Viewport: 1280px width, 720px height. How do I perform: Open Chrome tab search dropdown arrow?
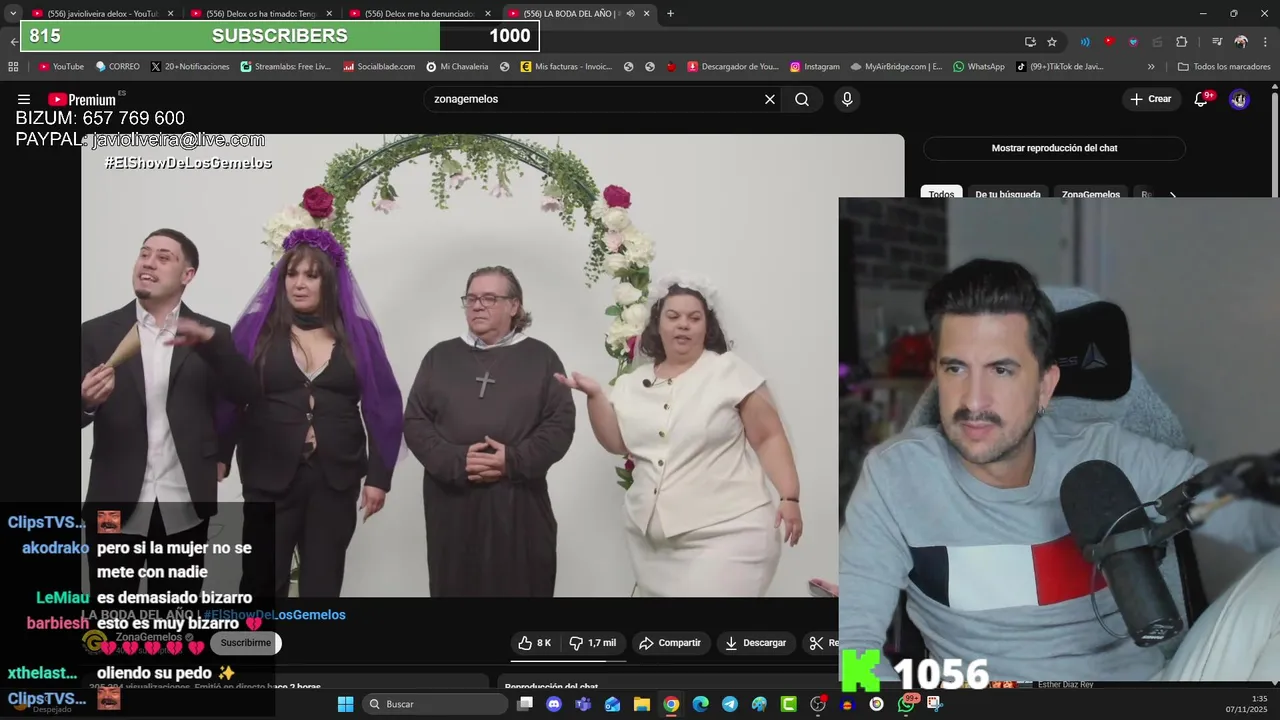(13, 13)
